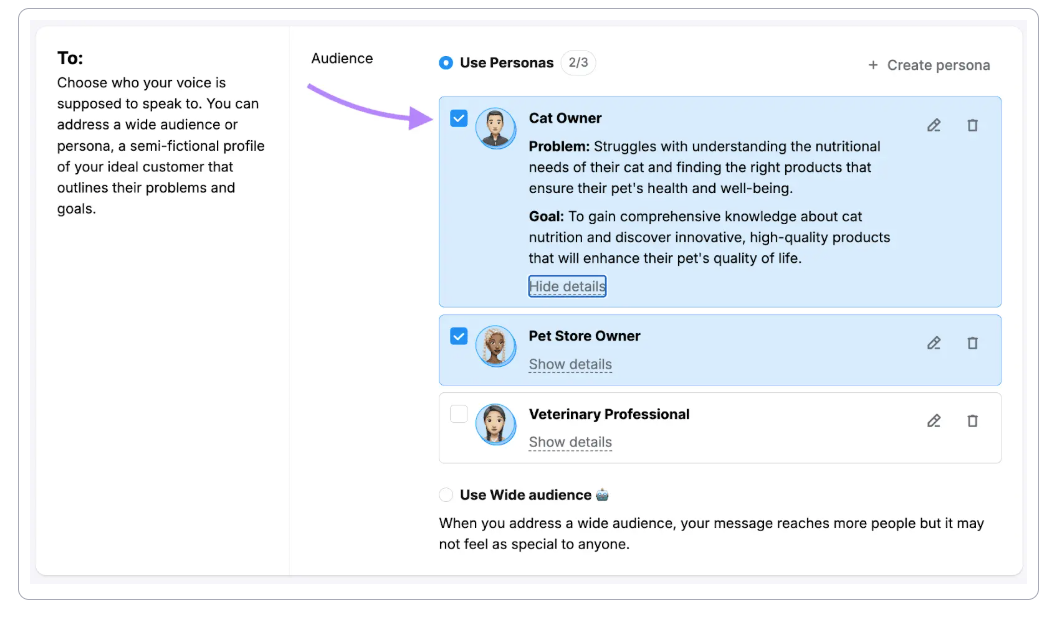Click the Pet Store Owner avatar picture

point(495,346)
